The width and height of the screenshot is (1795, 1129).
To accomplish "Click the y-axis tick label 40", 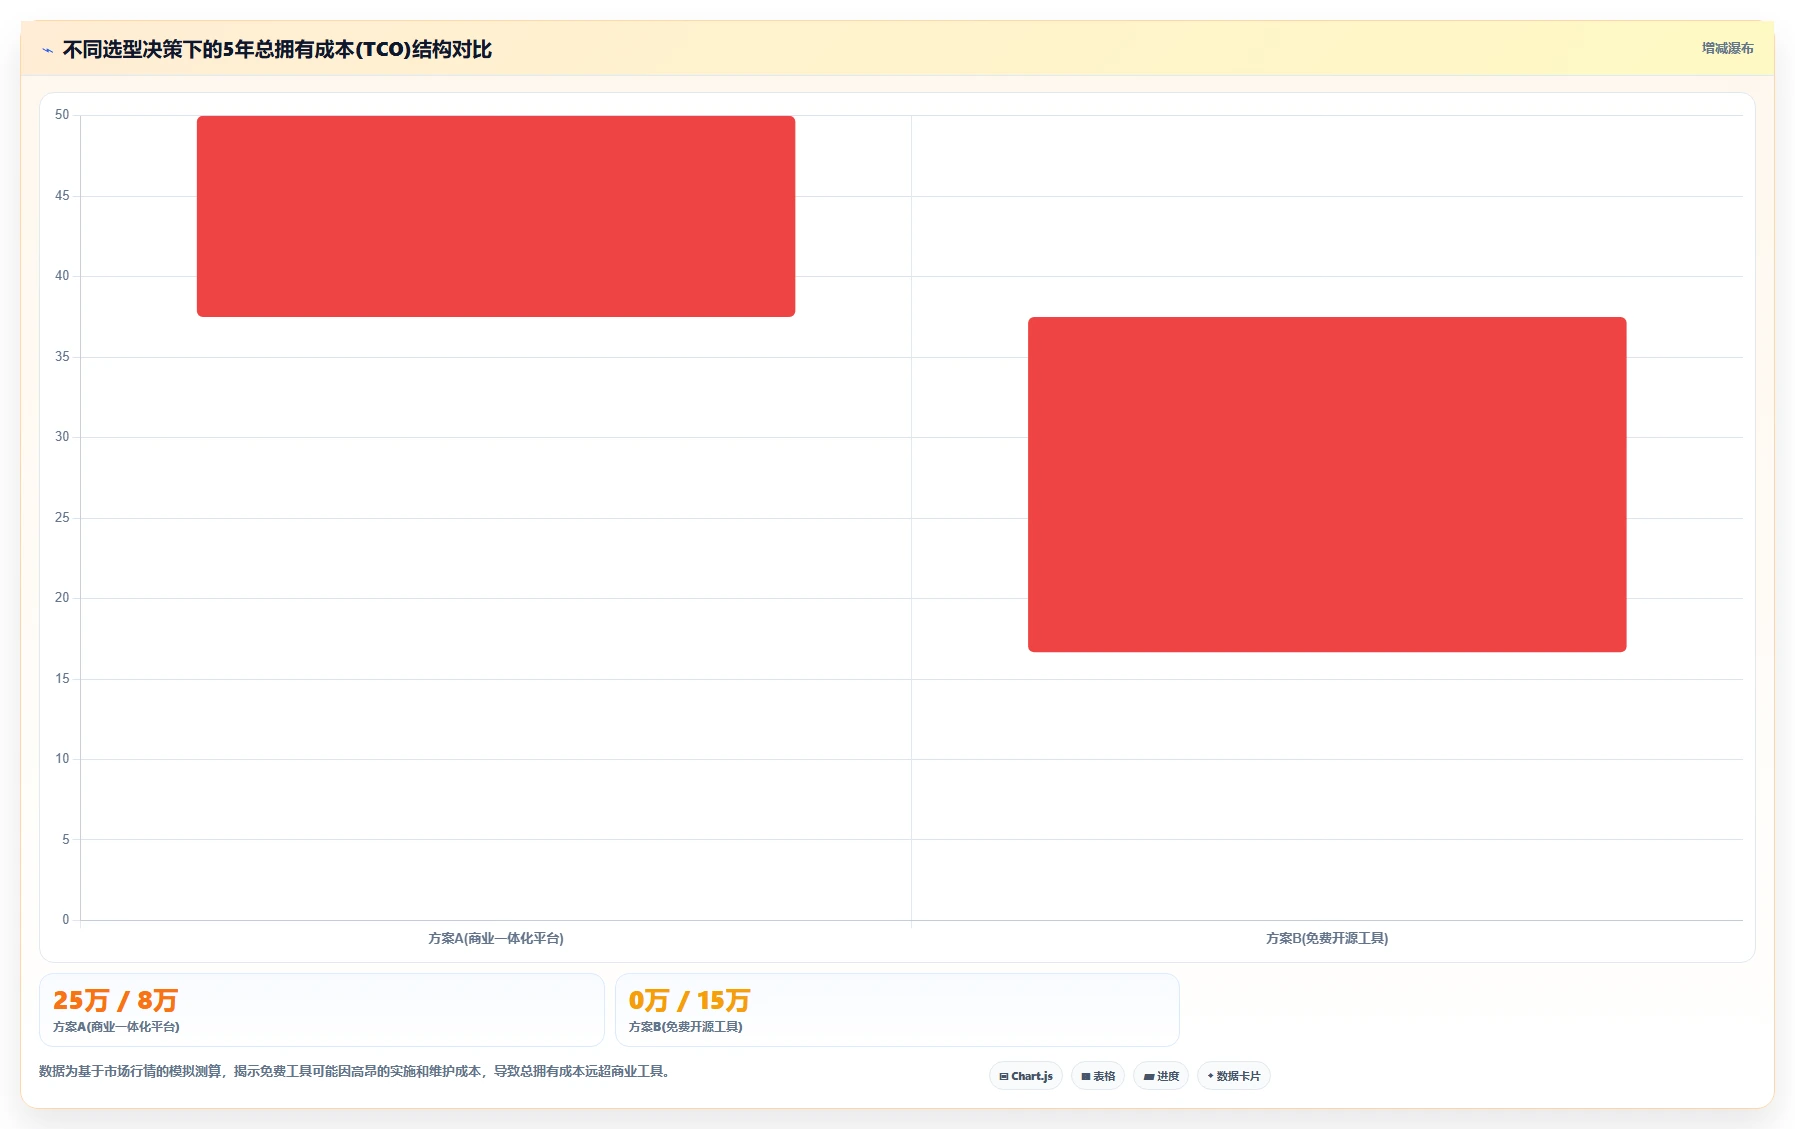I will pyautogui.click(x=62, y=276).
